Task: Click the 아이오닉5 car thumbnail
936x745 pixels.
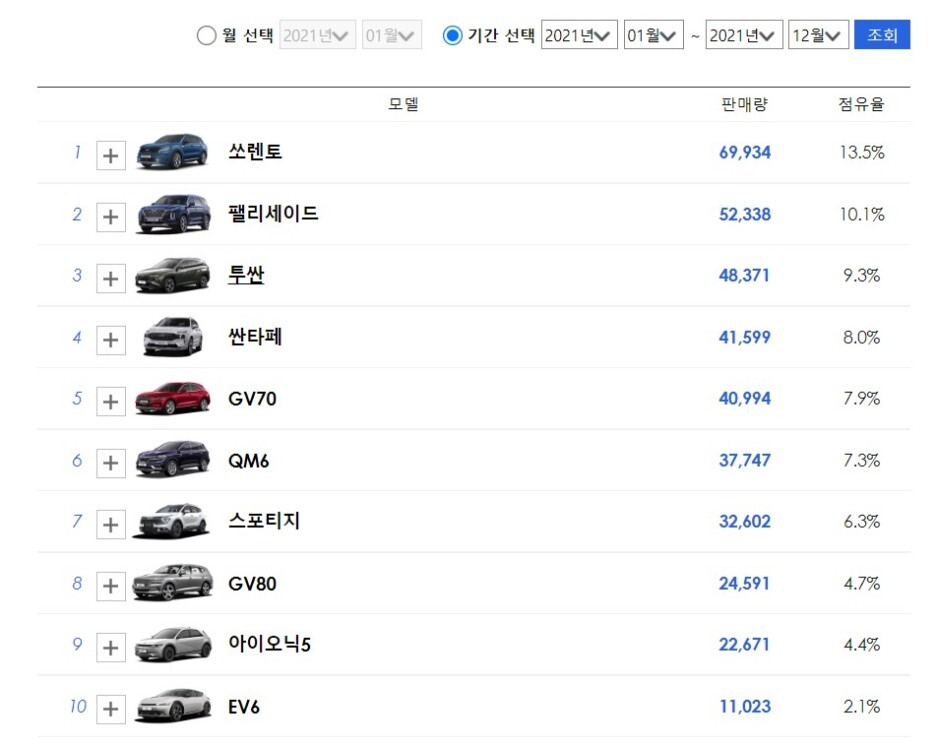Action: point(173,645)
